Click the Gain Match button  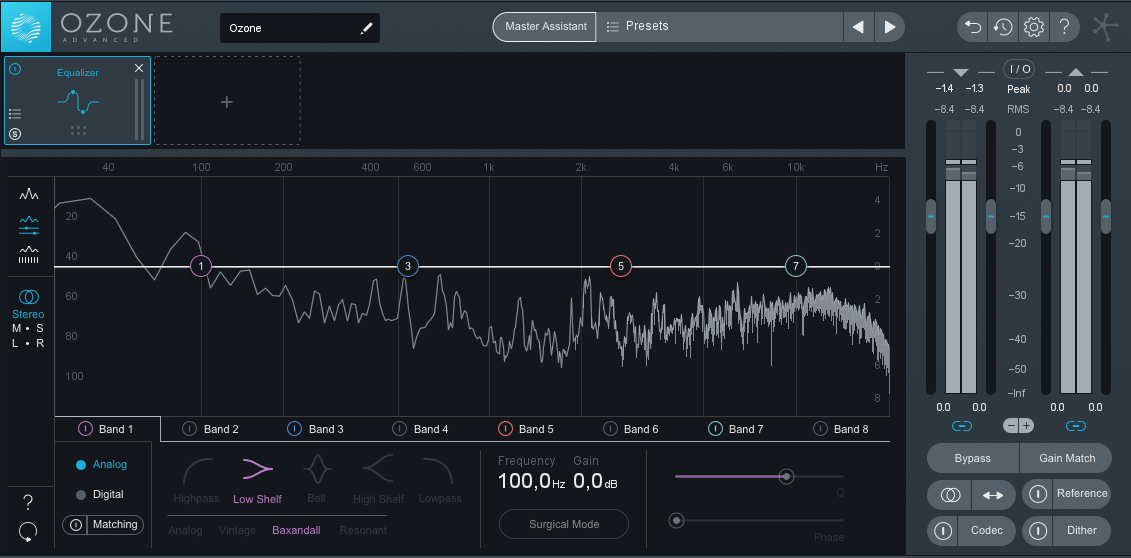tap(1066, 458)
